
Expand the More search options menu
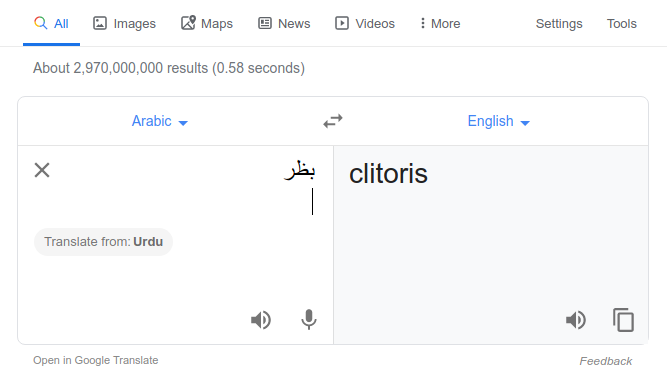(440, 23)
